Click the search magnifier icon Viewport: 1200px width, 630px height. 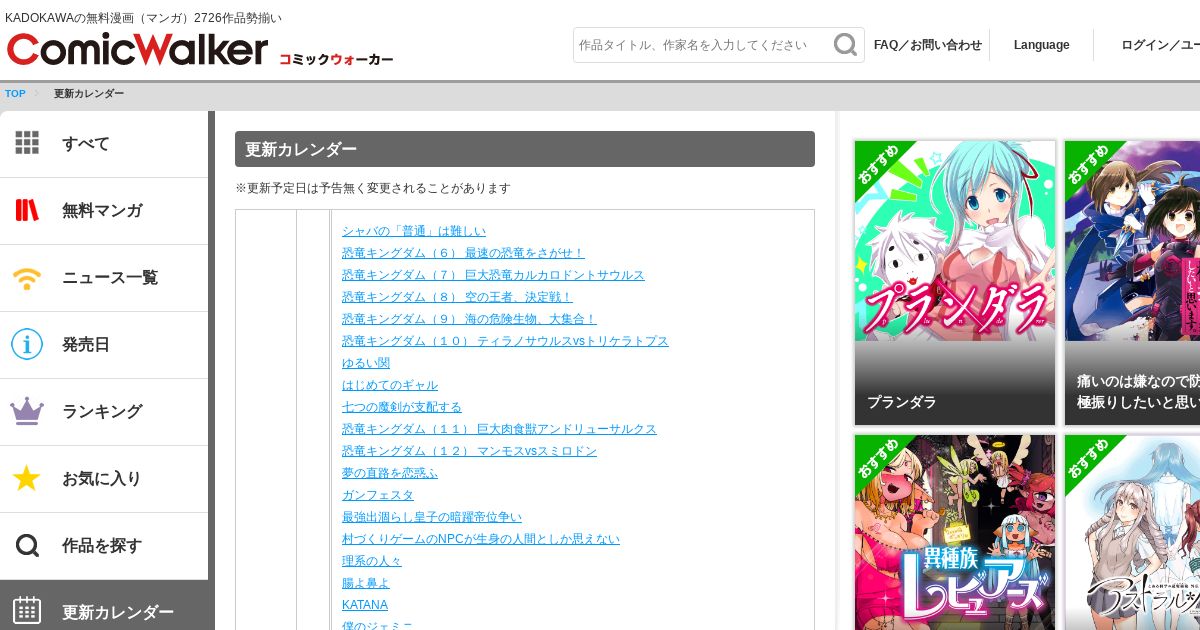coord(845,45)
